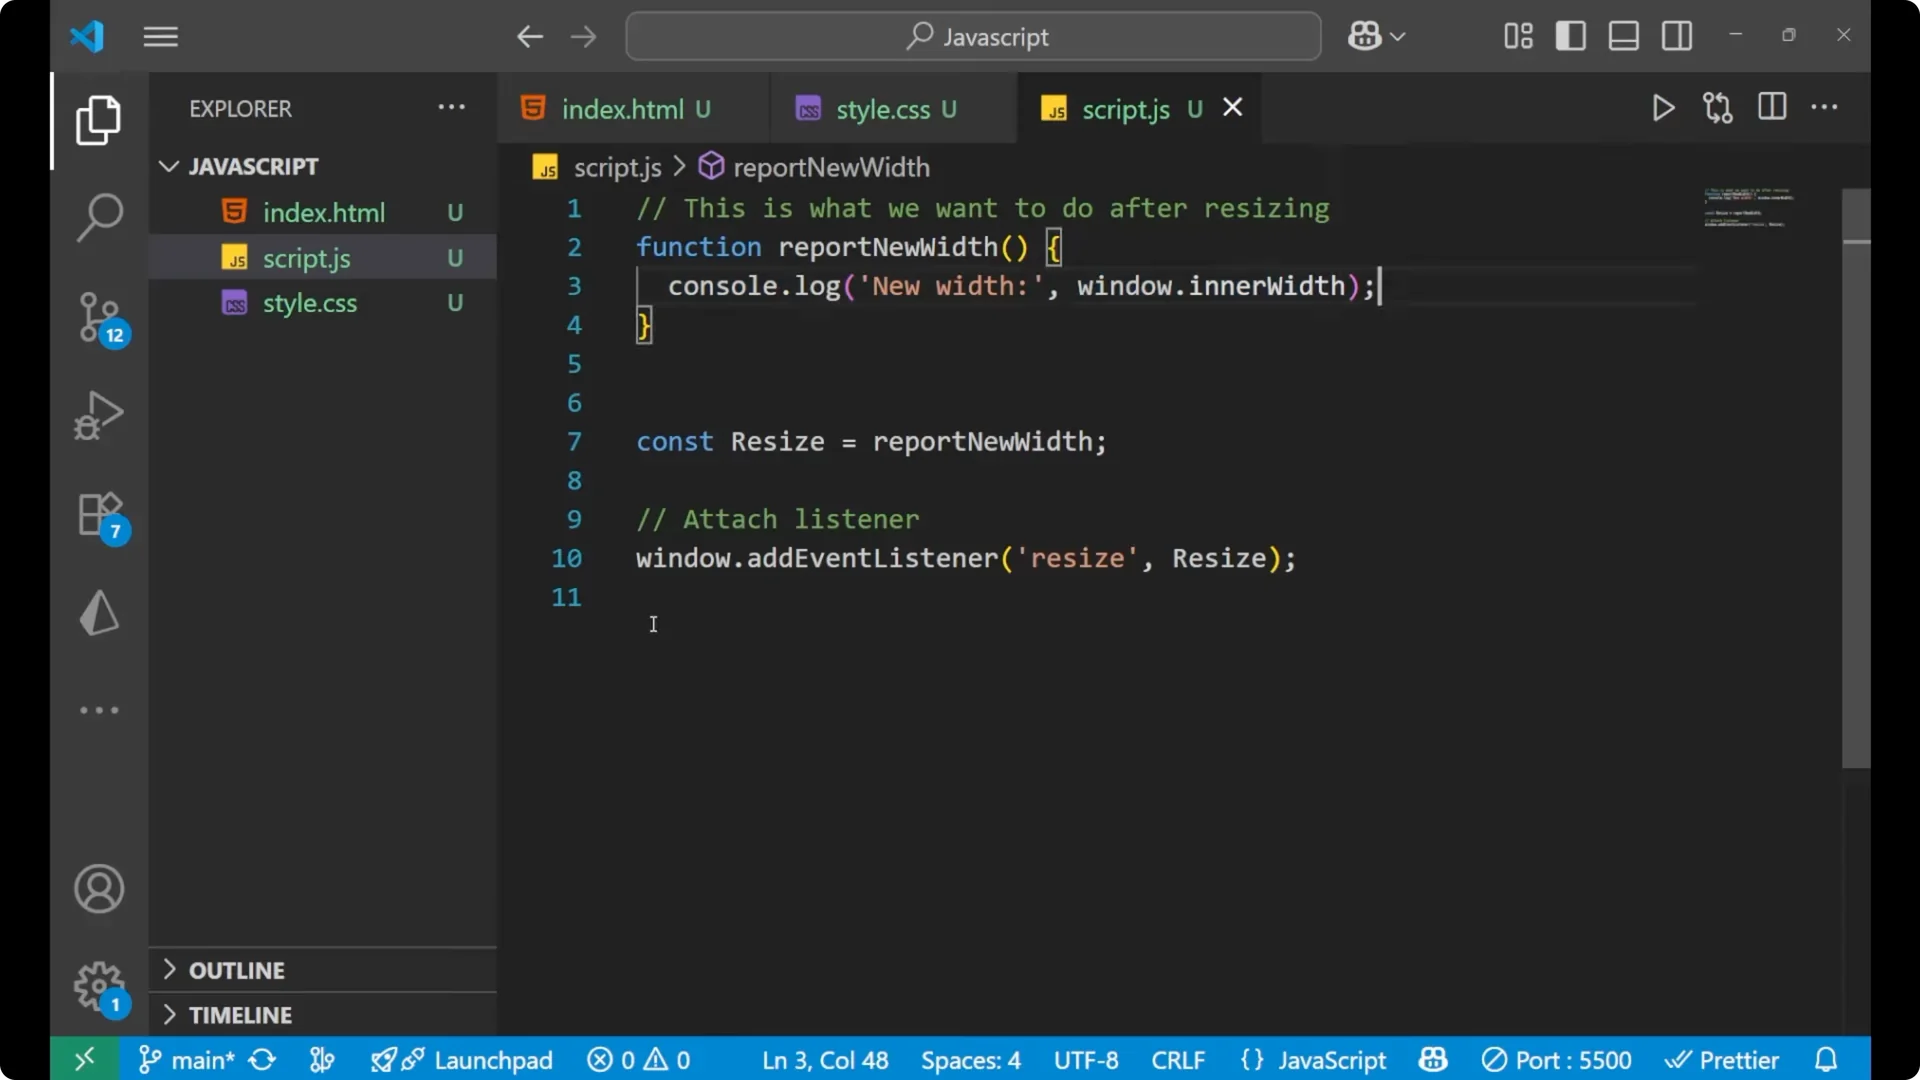Collapse the JAVASCRIPT folder
The height and width of the screenshot is (1080, 1920).
168,165
